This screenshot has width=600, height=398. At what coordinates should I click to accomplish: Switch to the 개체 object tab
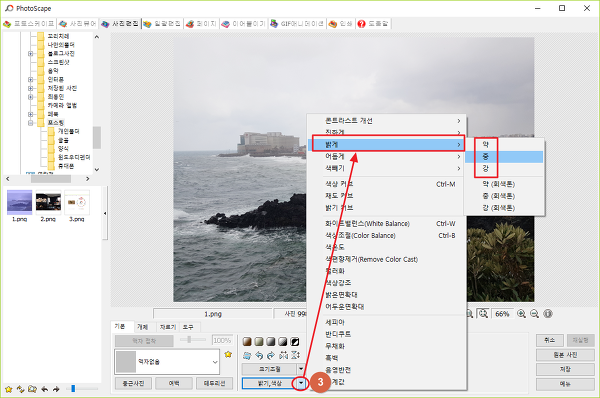142,327
